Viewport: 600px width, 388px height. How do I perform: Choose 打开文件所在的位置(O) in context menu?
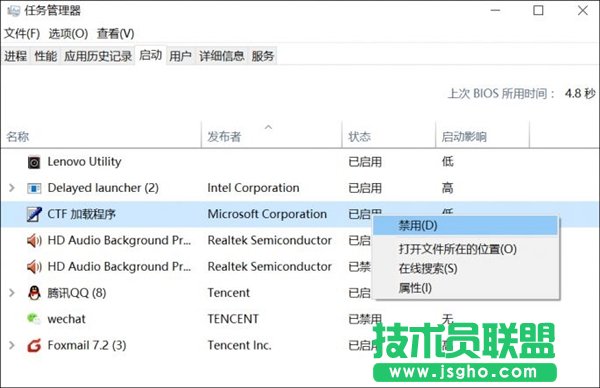pyautogui.click(x=465, y=249)
